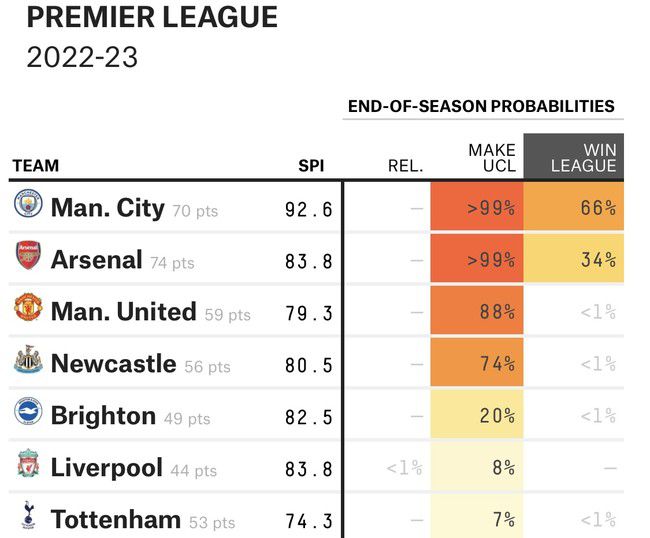Click Arsenal's 34% win league cell
This screenshot has height=538, width=650.
[x=574, y=260]
